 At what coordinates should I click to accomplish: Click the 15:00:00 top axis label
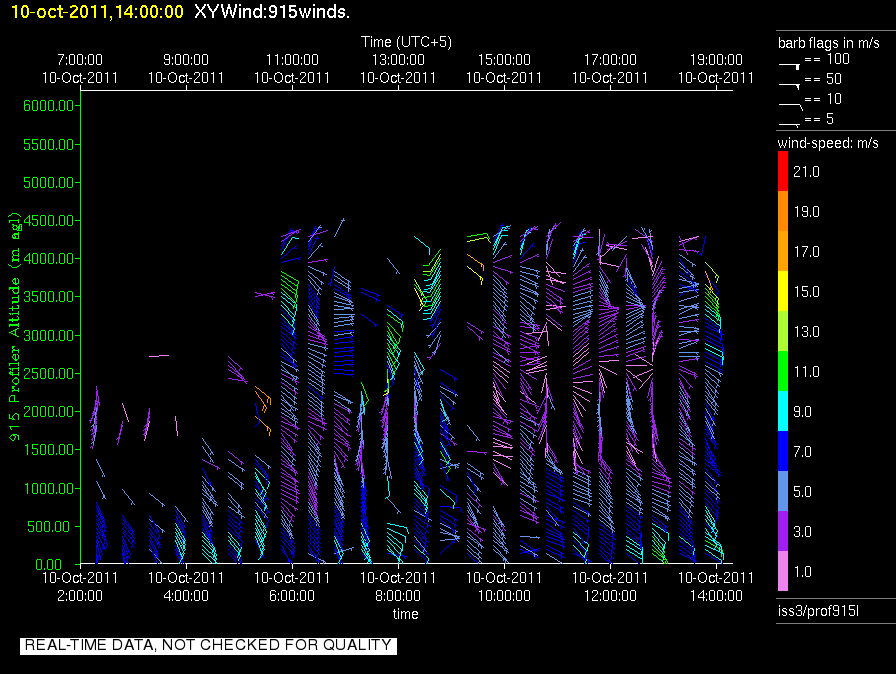504,59
